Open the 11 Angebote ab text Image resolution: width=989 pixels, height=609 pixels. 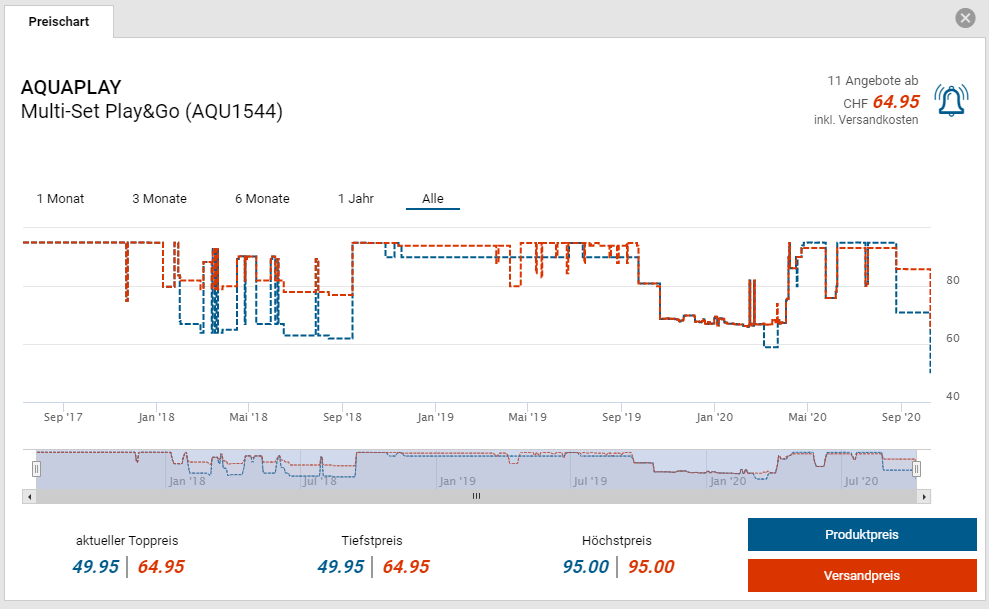[872, 80]
